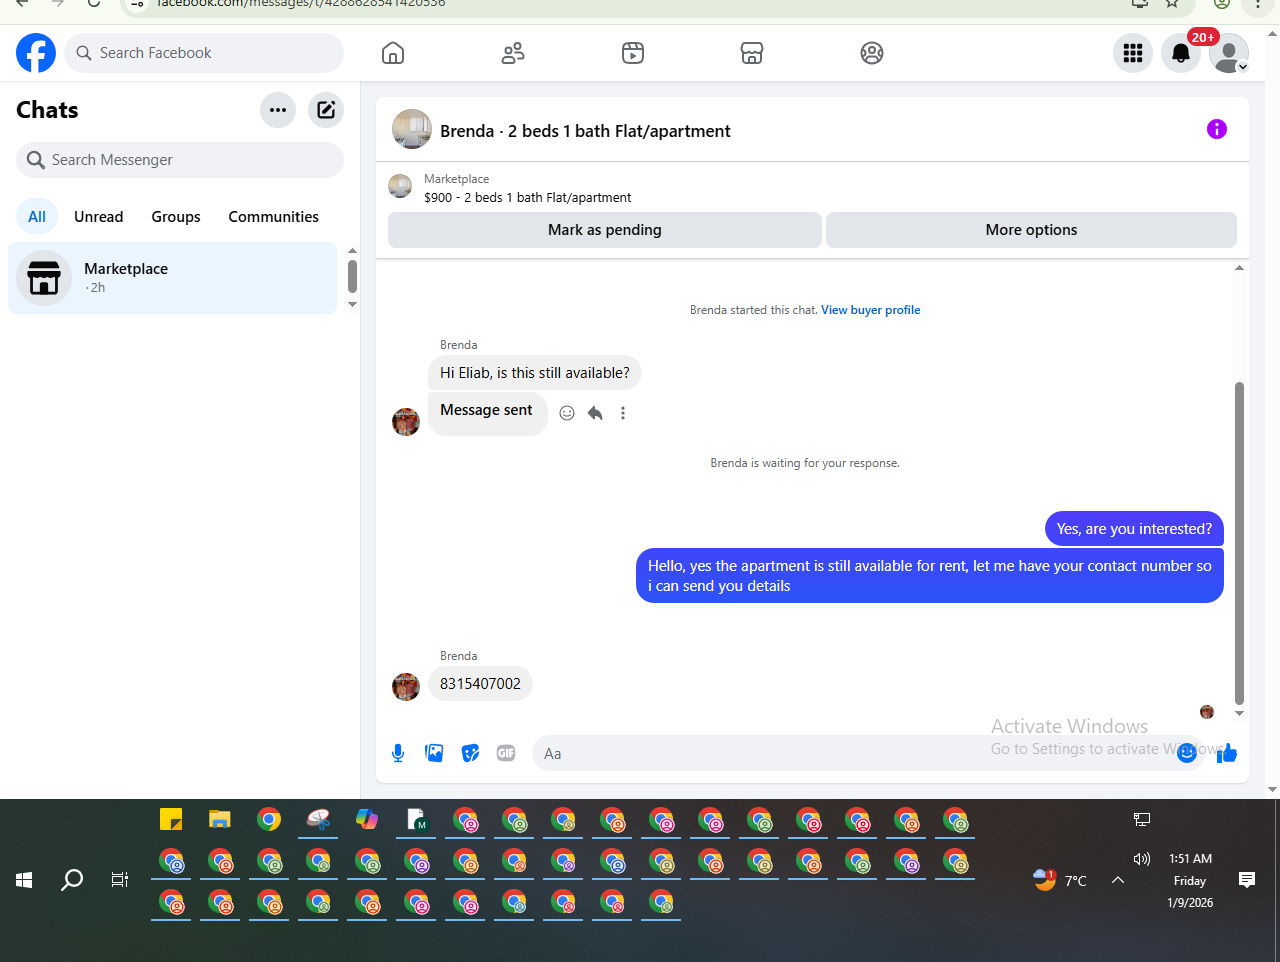Choose a sticker with the sticker icon
Viewport: 1280px width, 962px height.
click(x=470, y=753)
